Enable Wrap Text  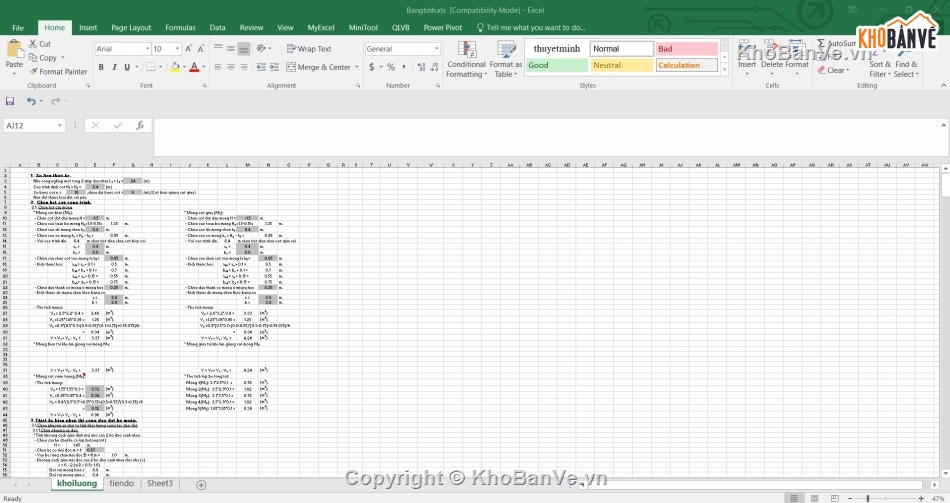pyautogui.click(x=309, y=48)
